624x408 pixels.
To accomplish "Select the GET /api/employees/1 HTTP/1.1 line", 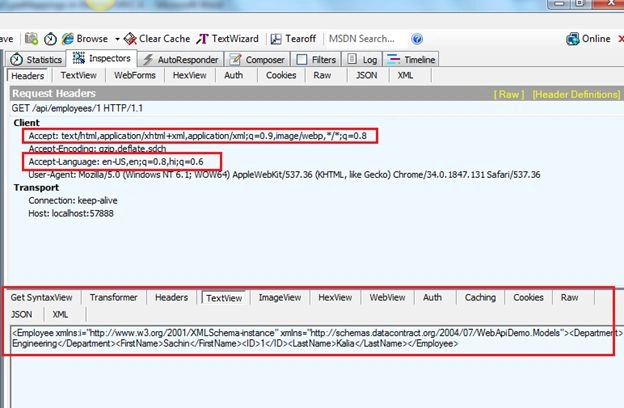I will point(77,108).
